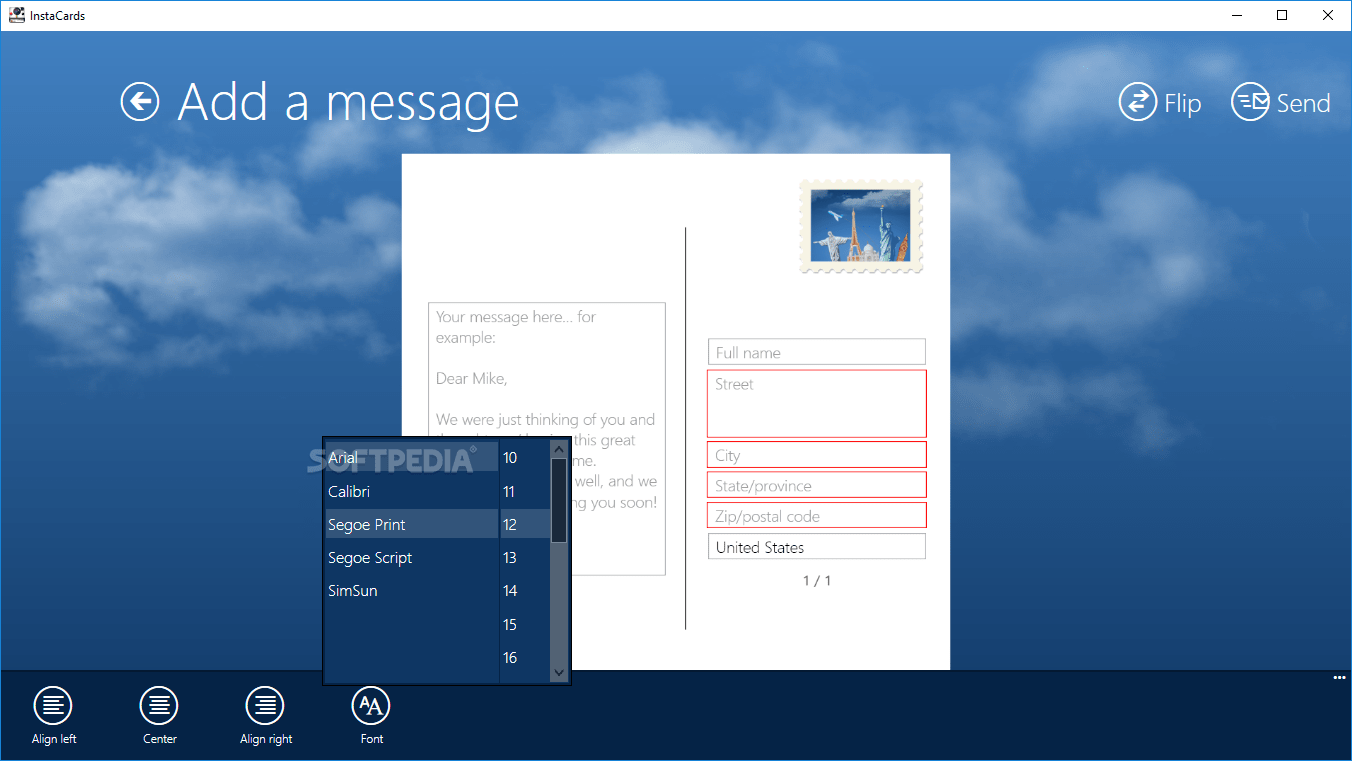The width and height of the screenshot is (1352, 761).
Task: Open the Font options button
Action: tap(371, 706)
